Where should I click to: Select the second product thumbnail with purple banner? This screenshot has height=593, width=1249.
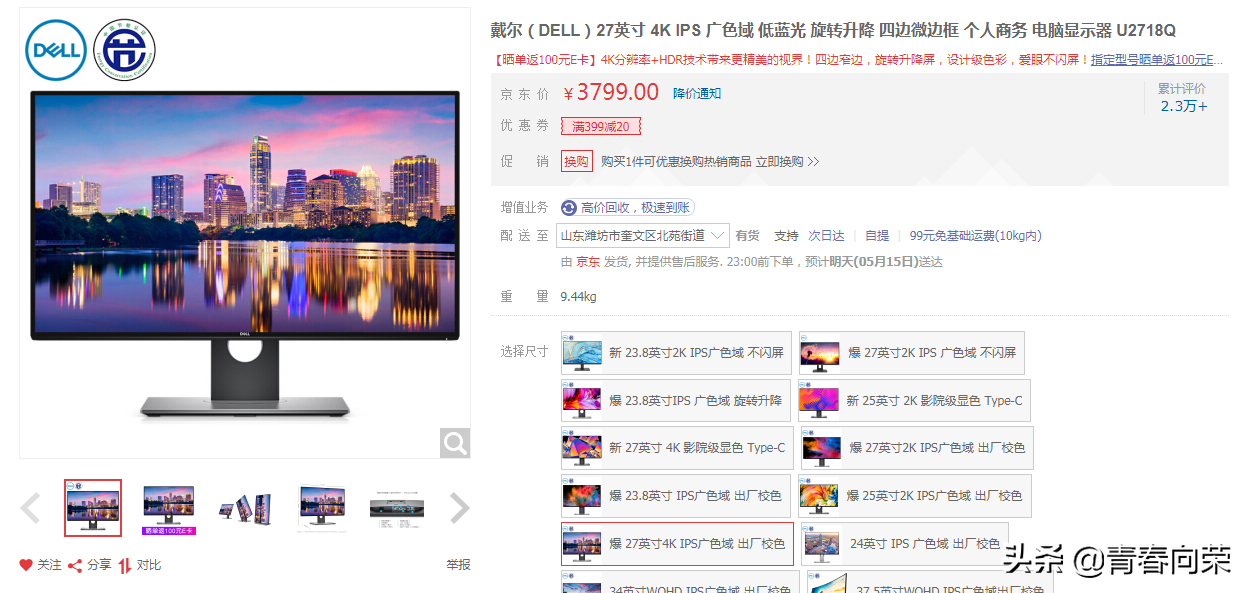(168, 508)
